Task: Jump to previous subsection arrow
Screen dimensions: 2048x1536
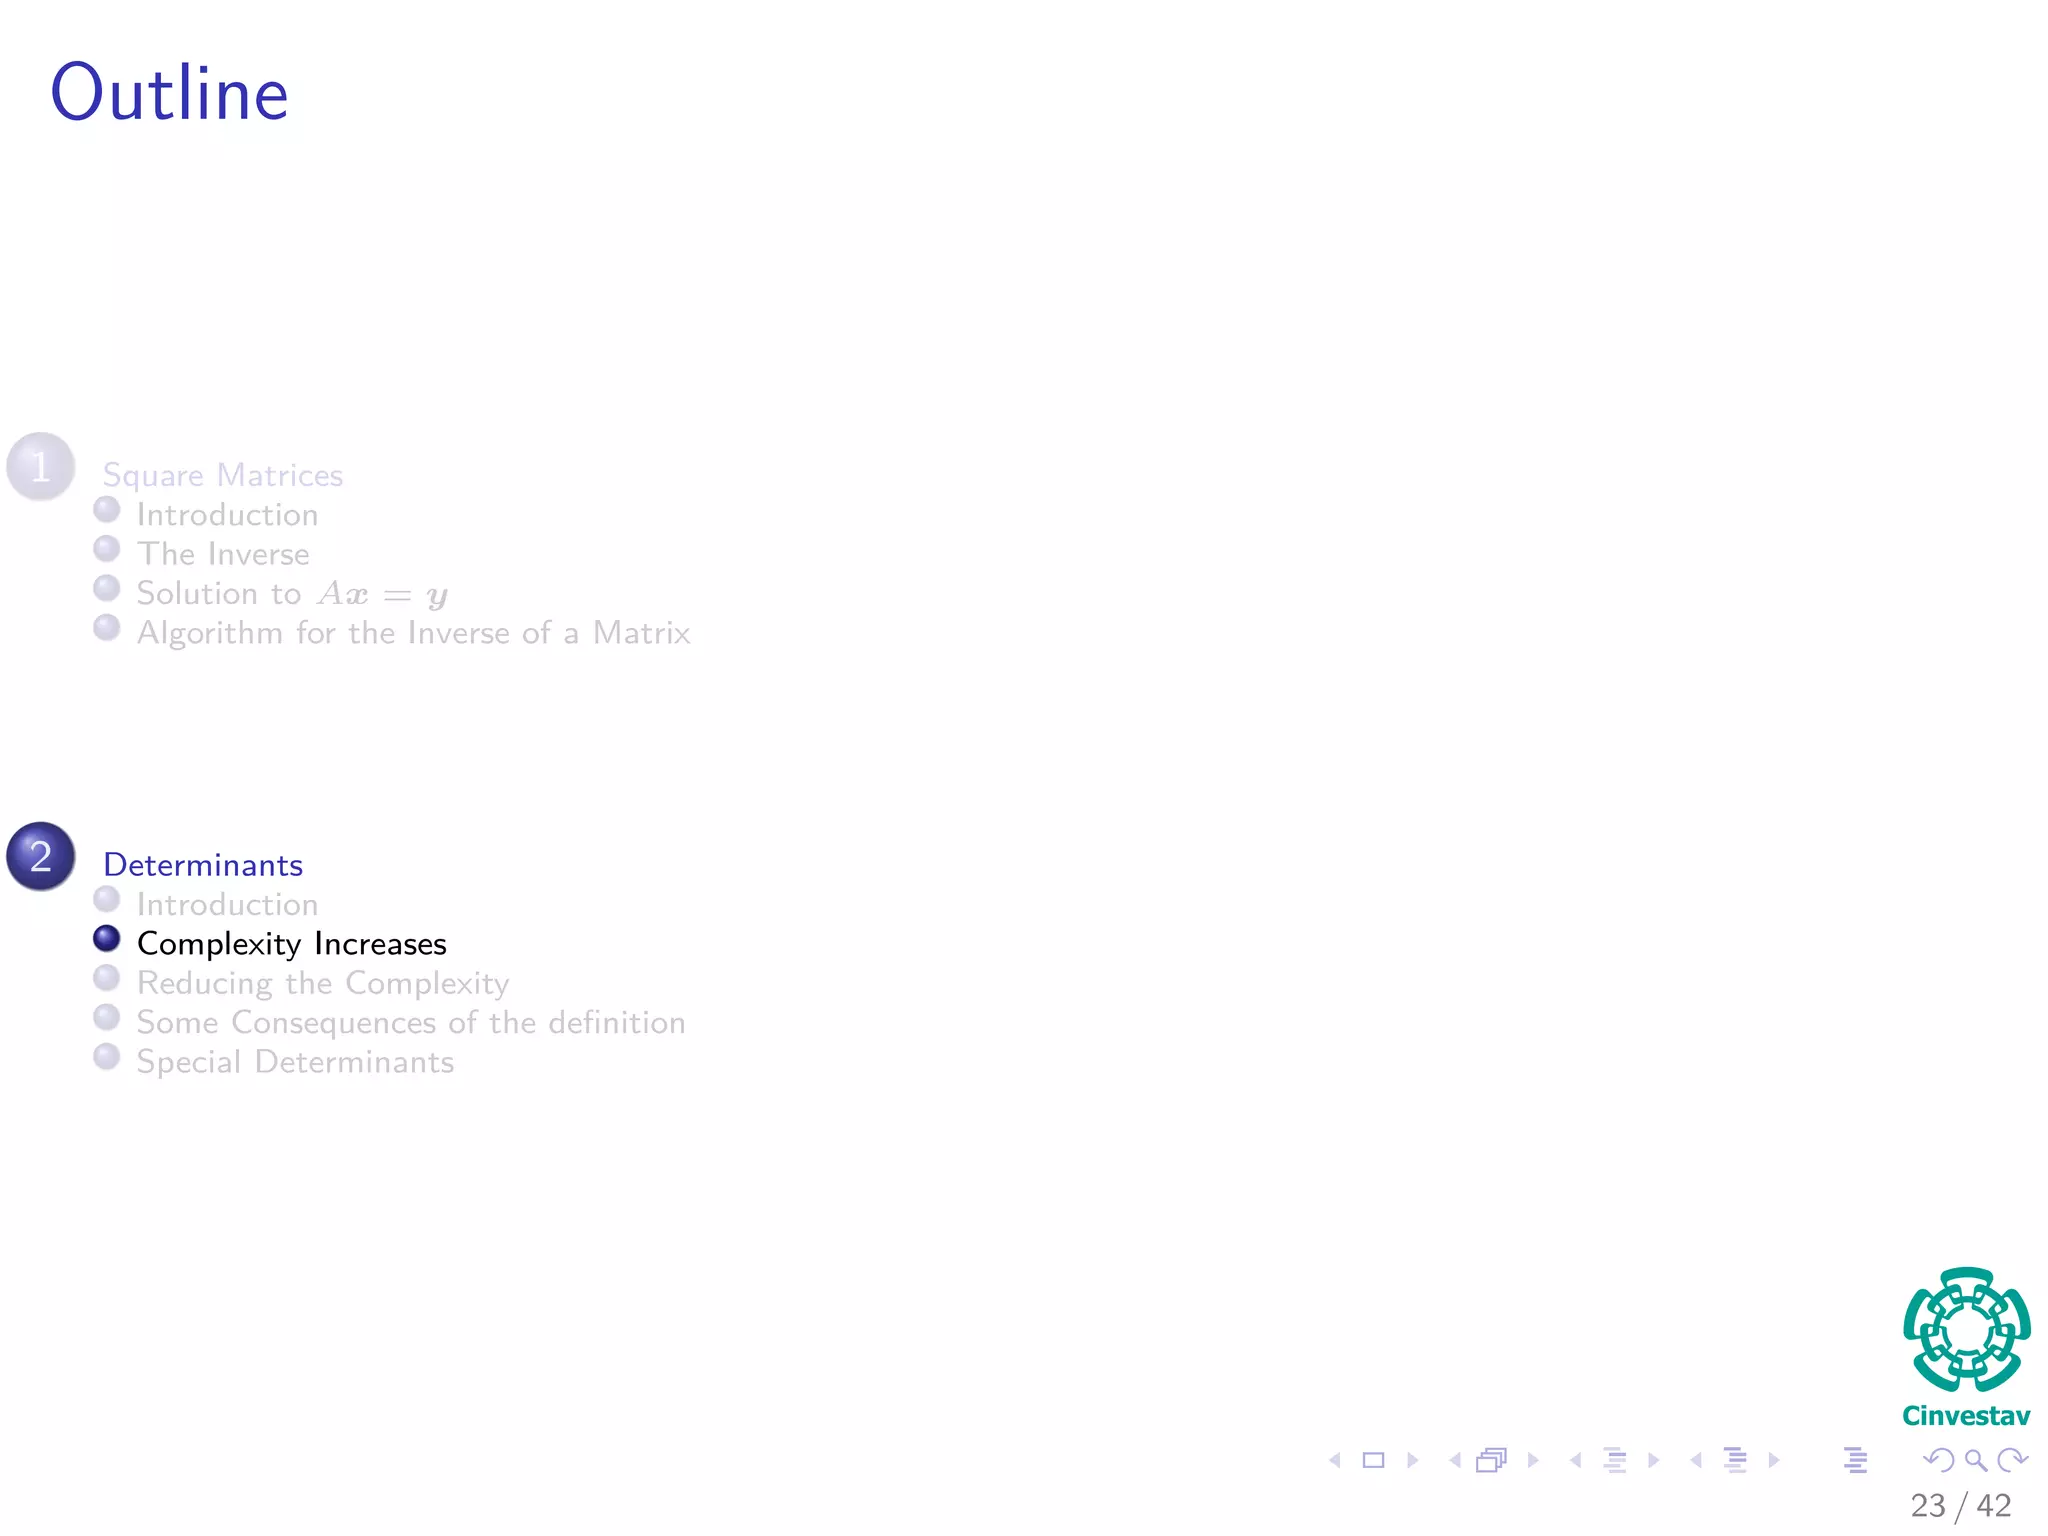Action: pyautogui.click(x=1576, y=1461)
